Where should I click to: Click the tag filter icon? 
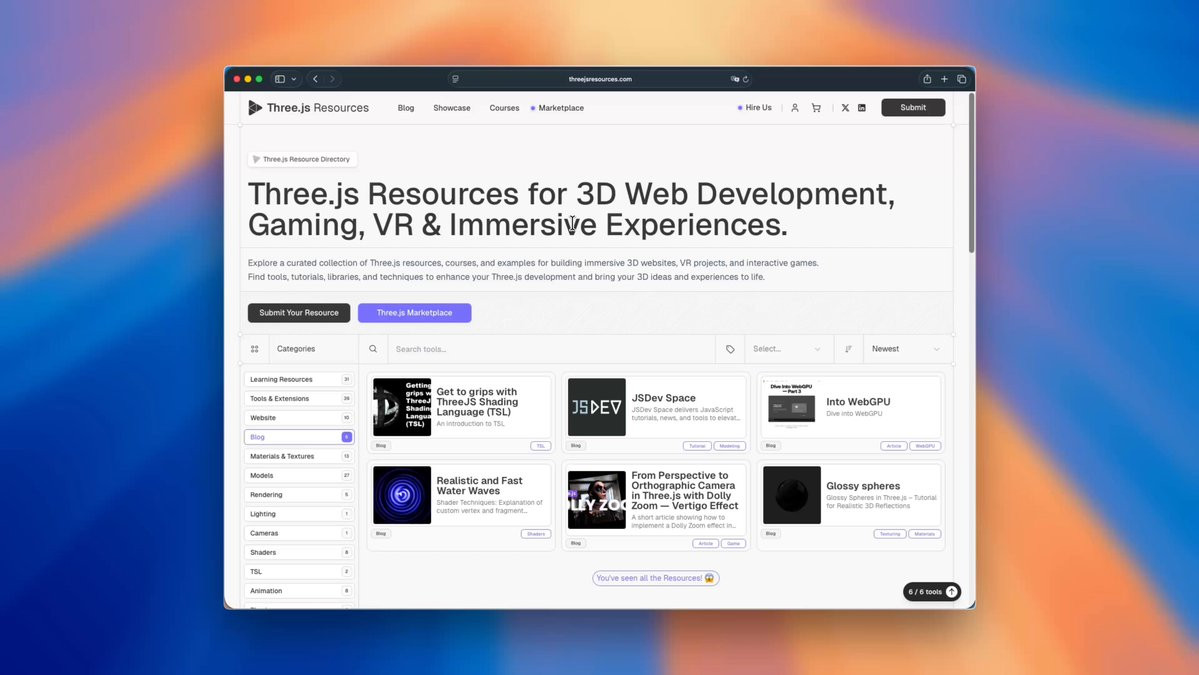[x=730, y=349]
